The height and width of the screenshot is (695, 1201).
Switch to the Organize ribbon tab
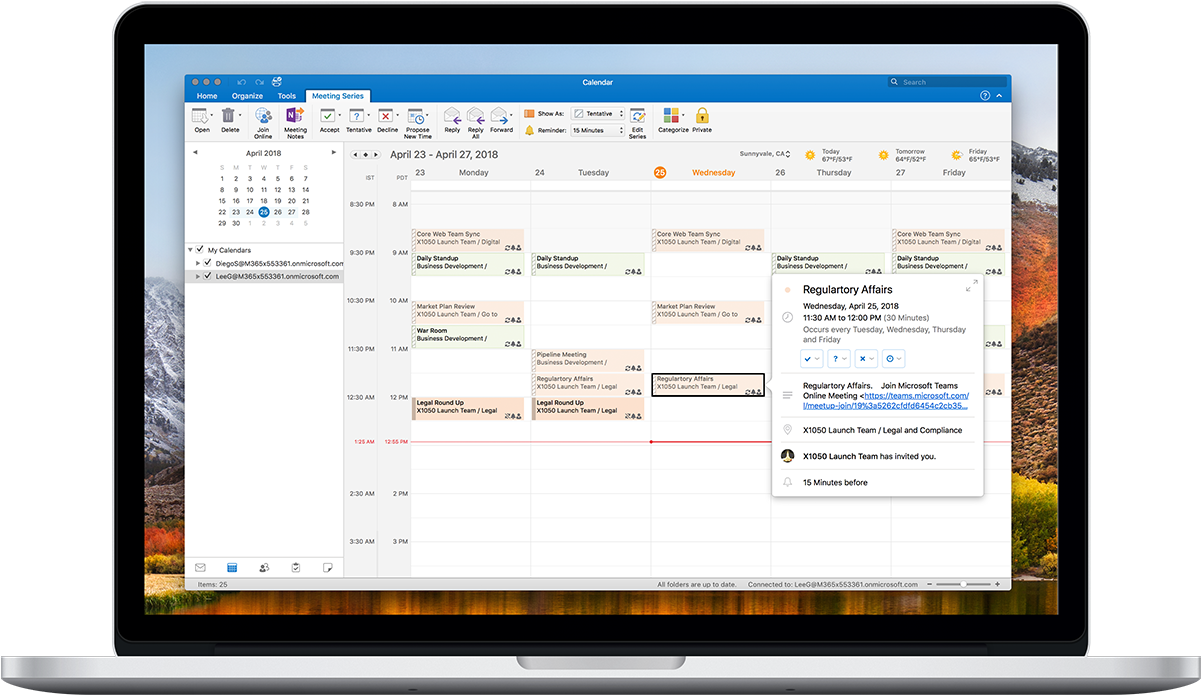pyautogui.click(x=247, y=95)
